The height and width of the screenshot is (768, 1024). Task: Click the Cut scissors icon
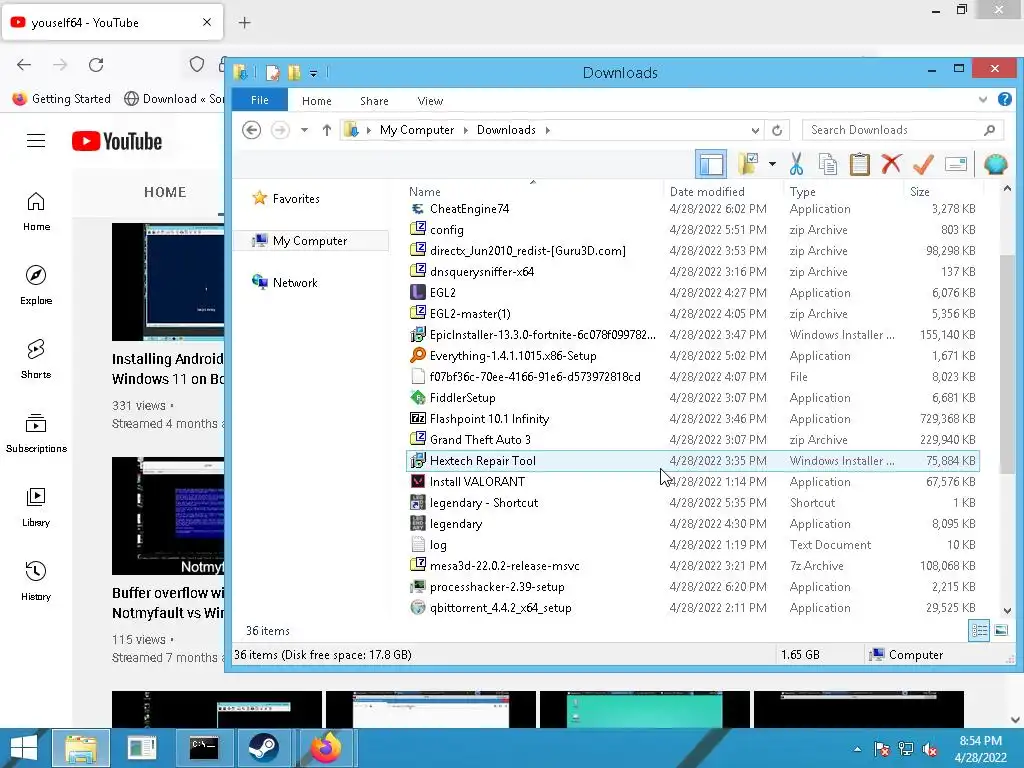[796, 164]
